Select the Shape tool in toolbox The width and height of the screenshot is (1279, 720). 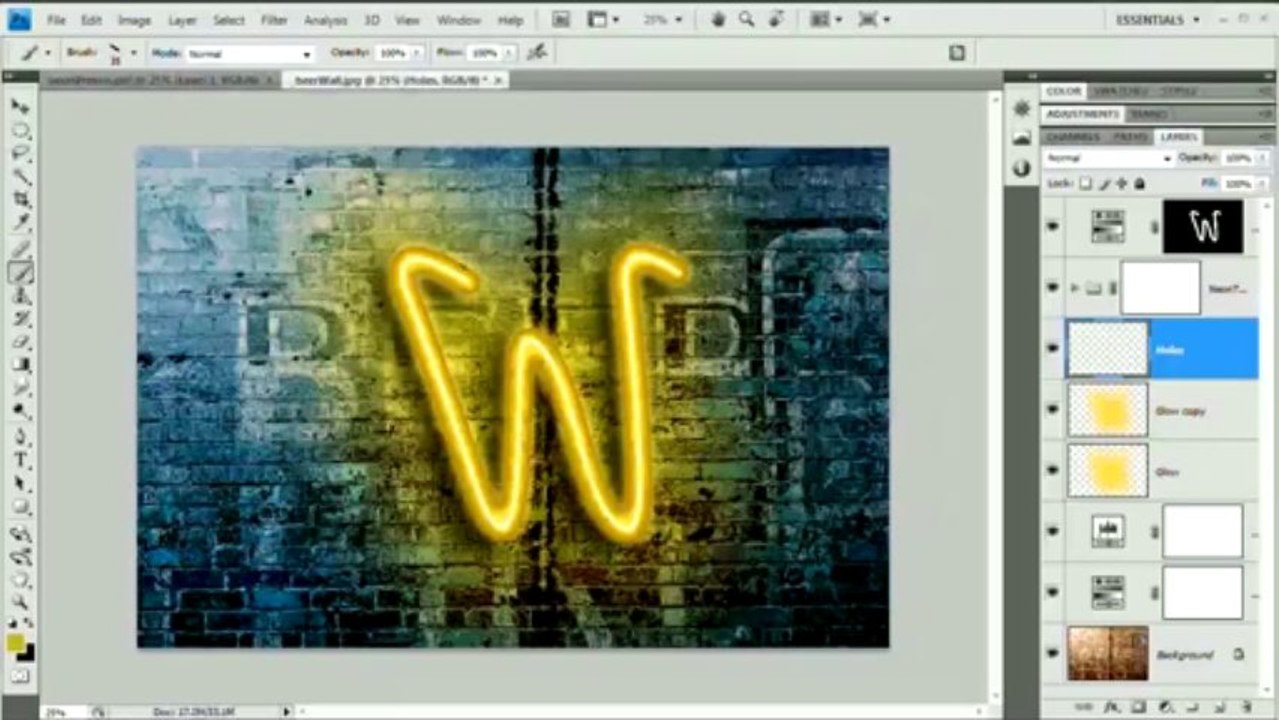click(x=20, y=508)
